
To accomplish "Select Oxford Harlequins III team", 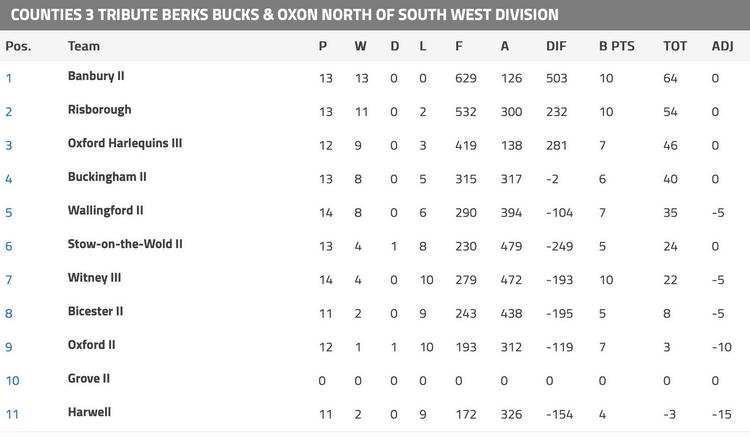I will point(125,143).
